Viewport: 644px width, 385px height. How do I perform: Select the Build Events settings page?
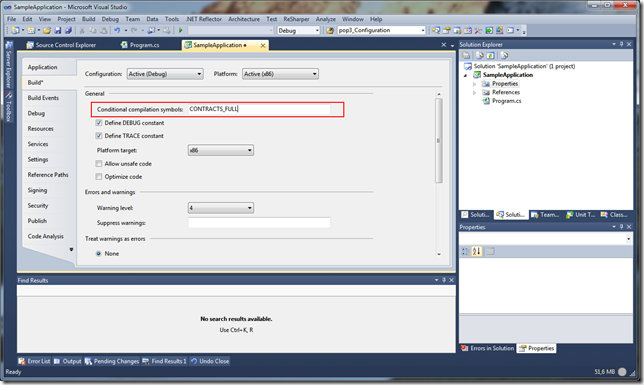43,98
